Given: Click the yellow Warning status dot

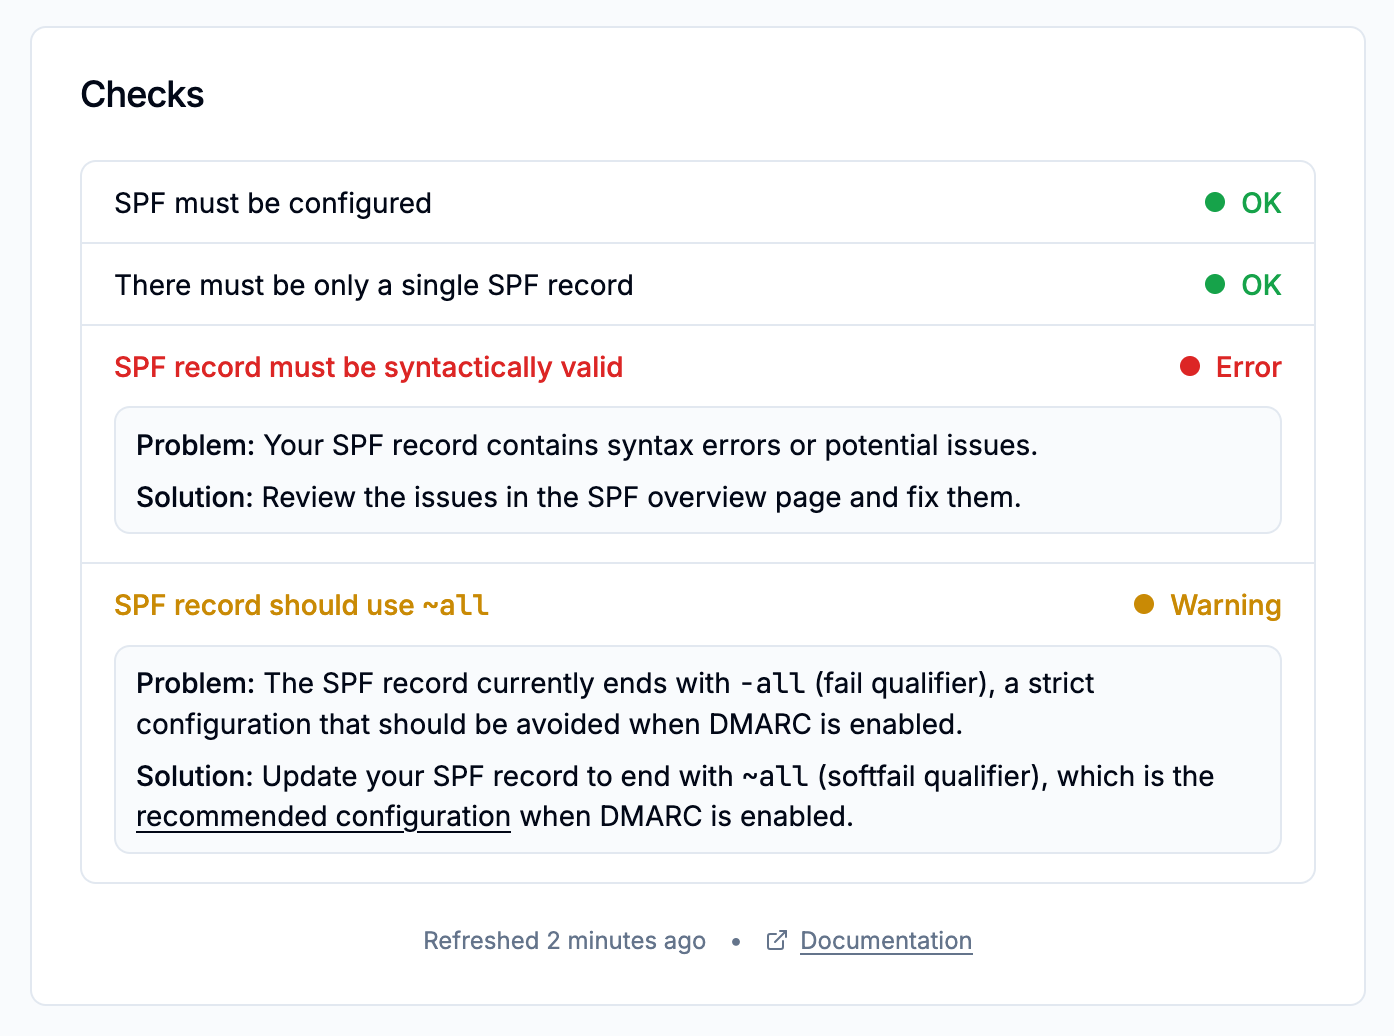Looking at the screenshot, I should pos(1144,605).
